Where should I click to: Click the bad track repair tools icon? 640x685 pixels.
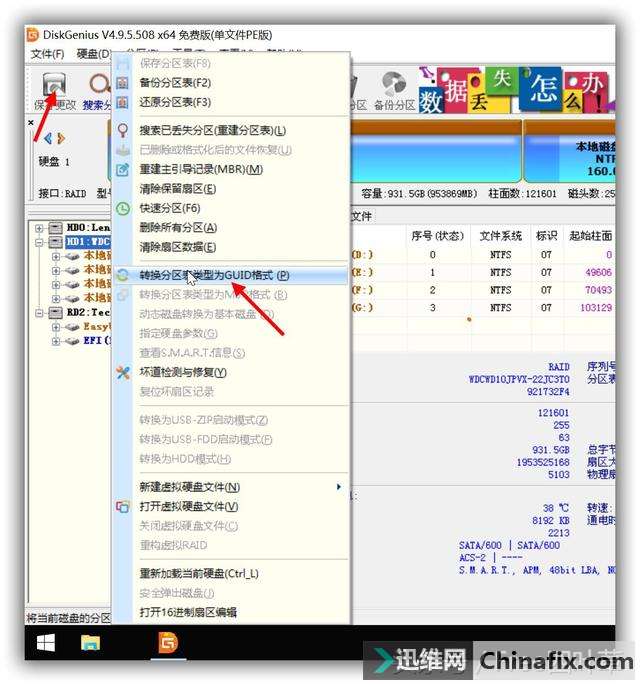pyautogui.click(x=123, y=372)
